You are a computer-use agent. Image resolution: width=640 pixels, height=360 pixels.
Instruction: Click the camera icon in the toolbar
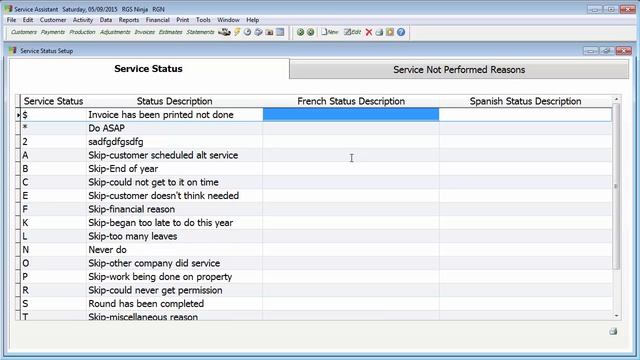pos(269,32)
